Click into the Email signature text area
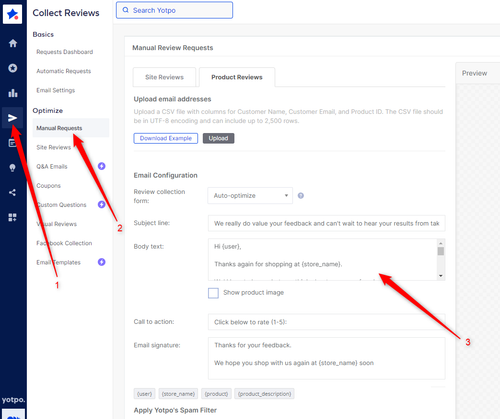The height and width of the screenshot is (419, 500). tap(327, 358)
